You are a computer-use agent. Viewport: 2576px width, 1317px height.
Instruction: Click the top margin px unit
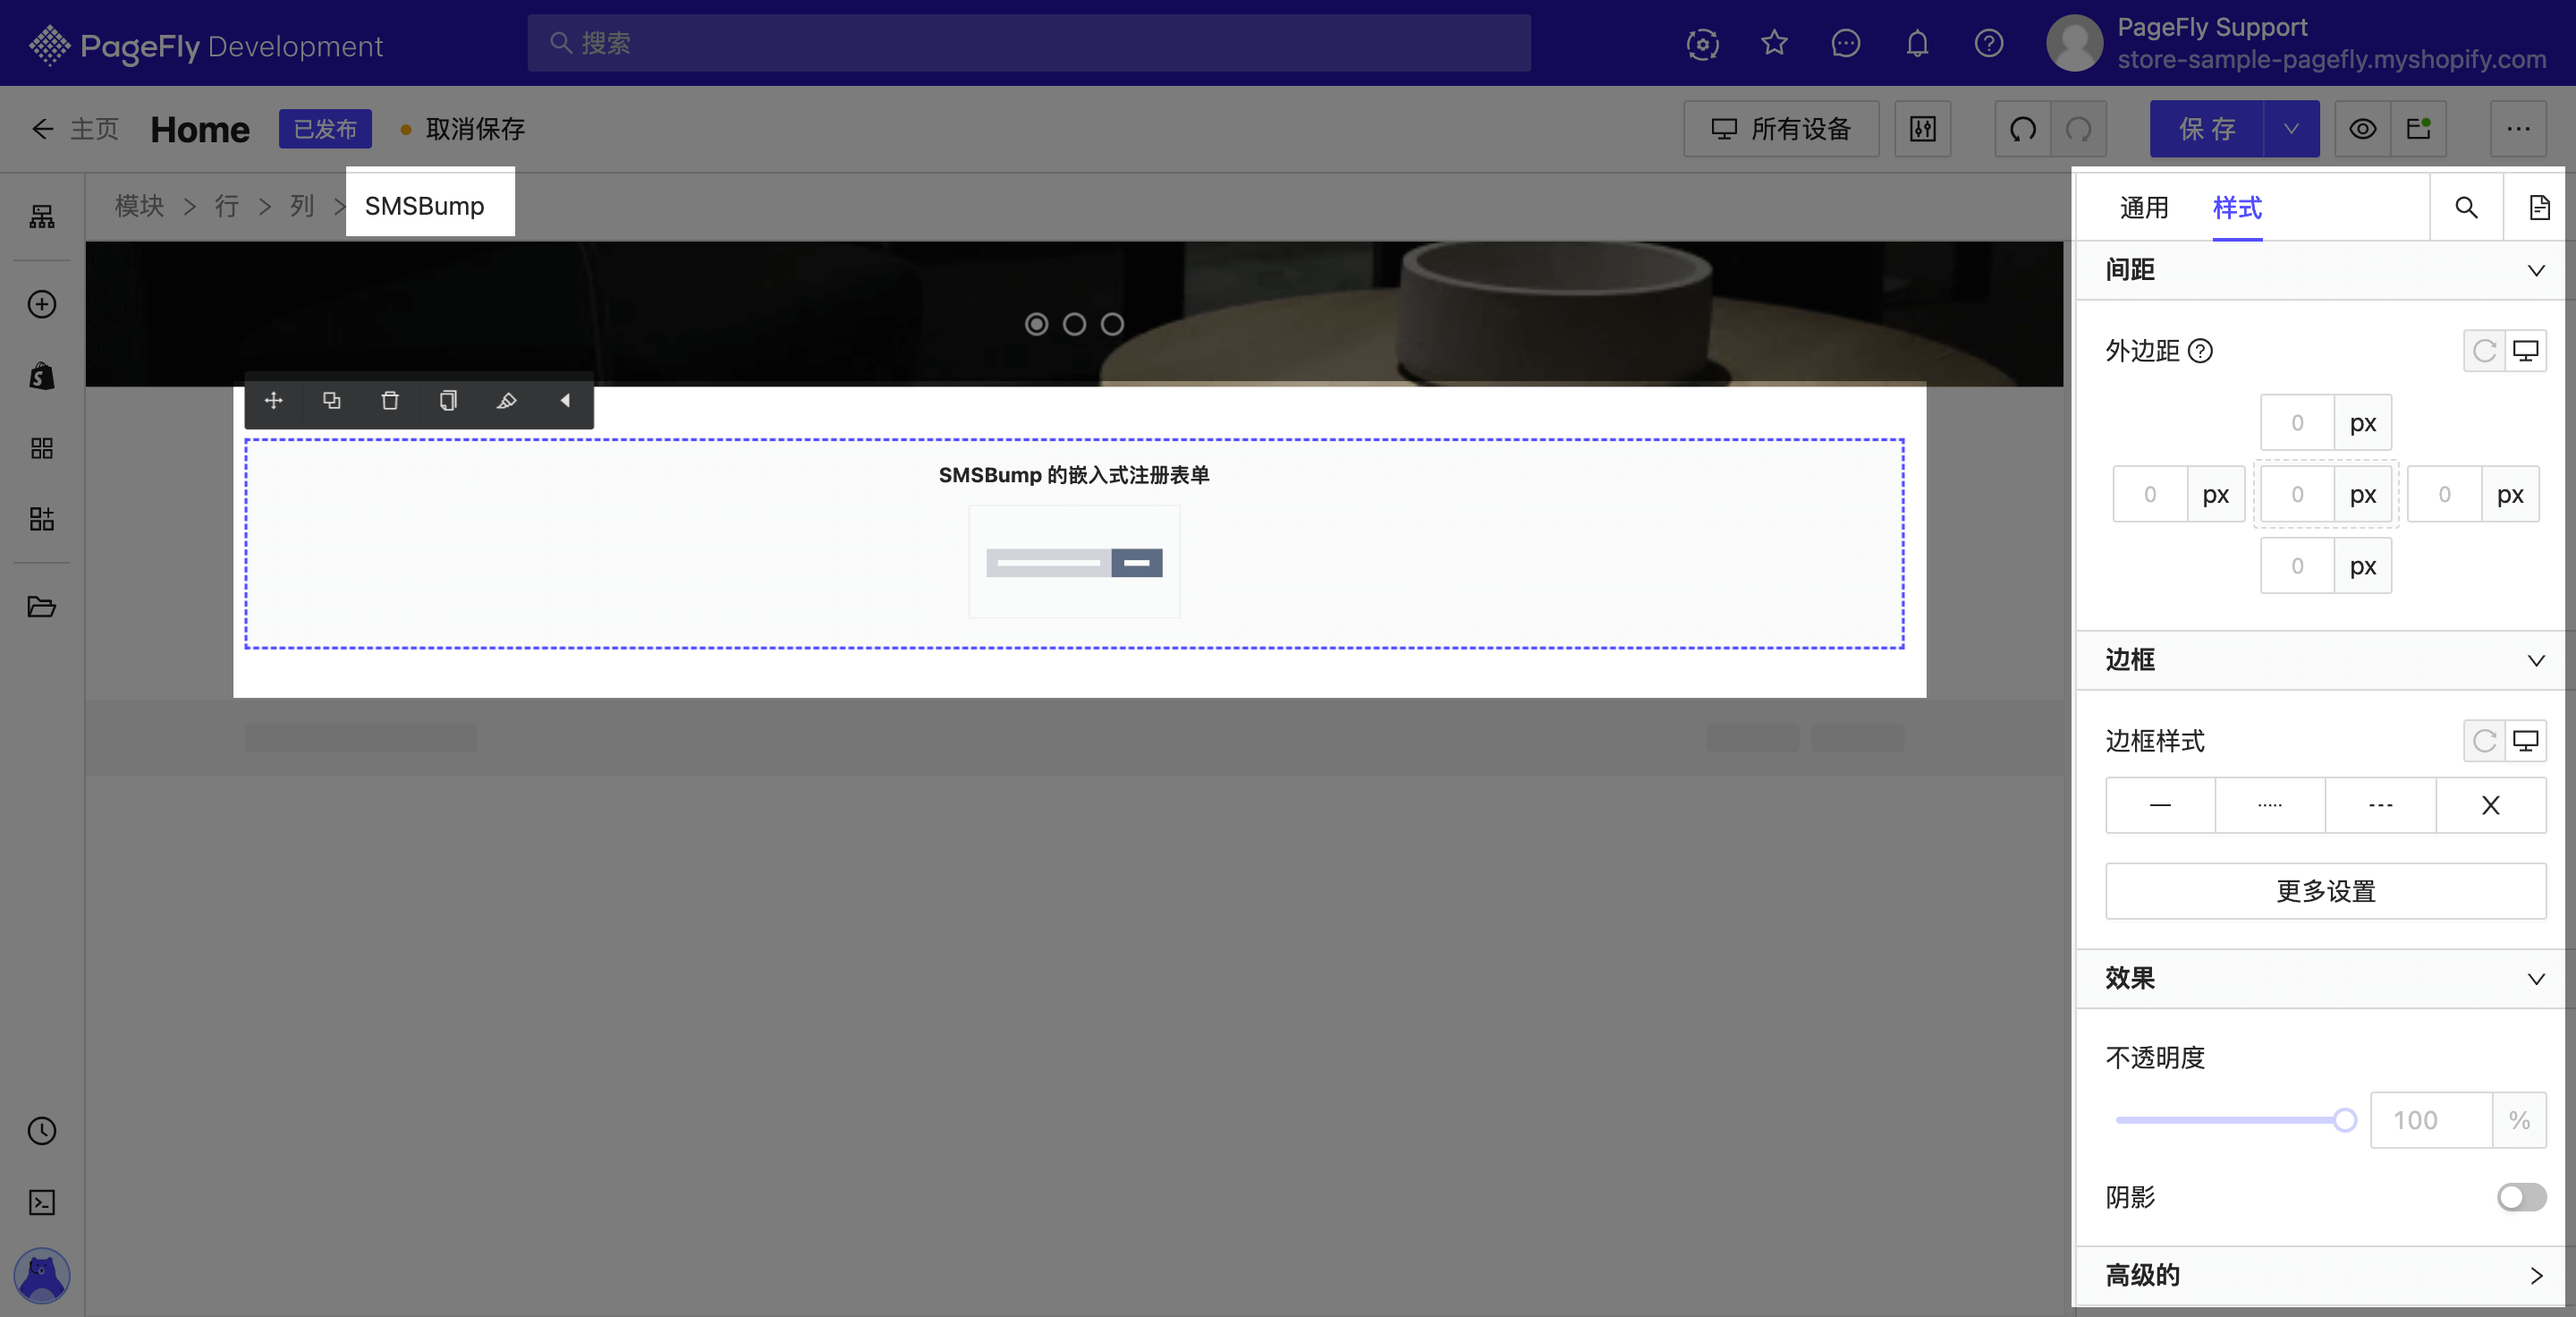coord(2362,423)
